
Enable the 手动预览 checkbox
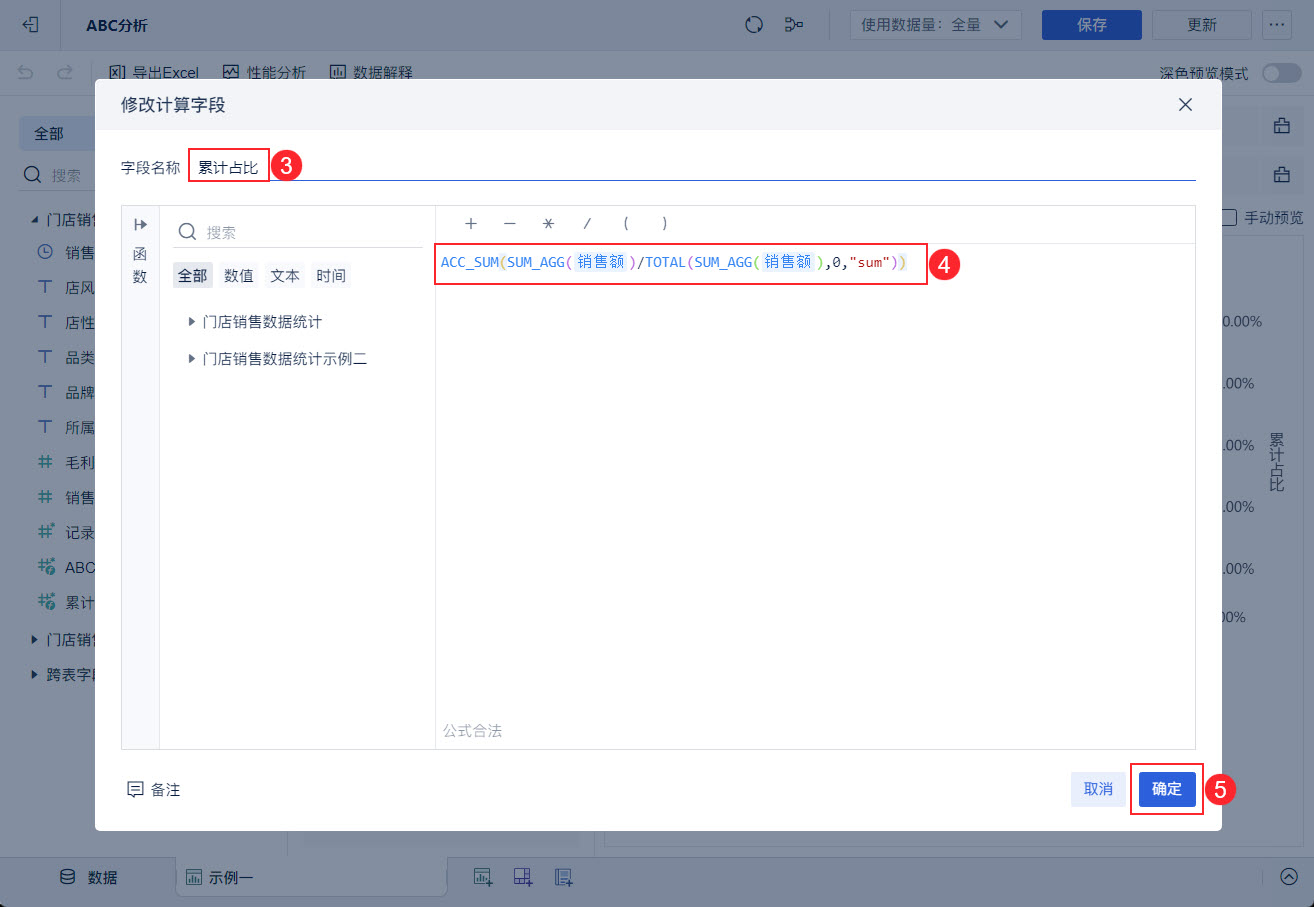click(x=1230, y=217)
